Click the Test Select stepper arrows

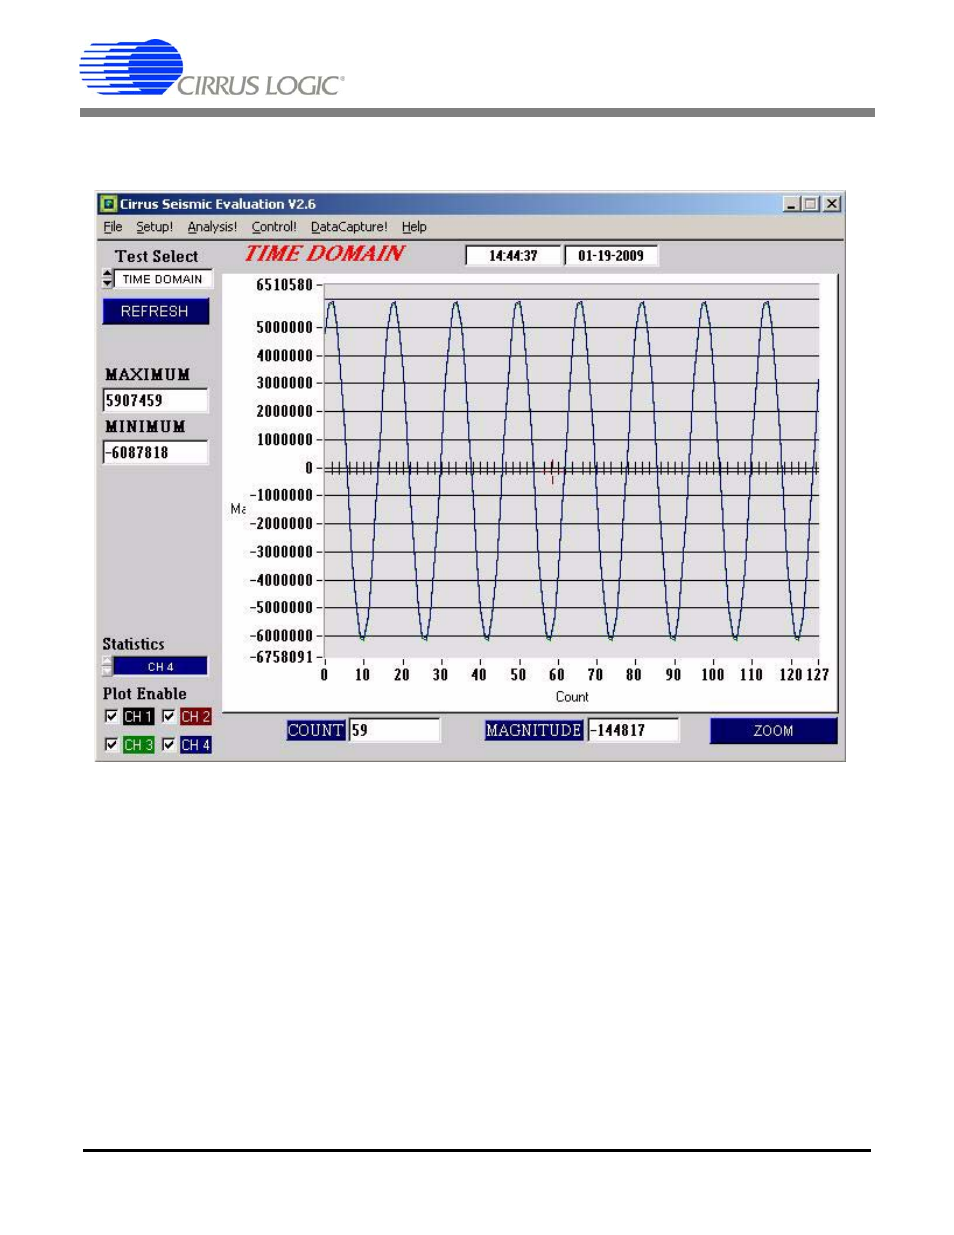[x=107, y=279]
